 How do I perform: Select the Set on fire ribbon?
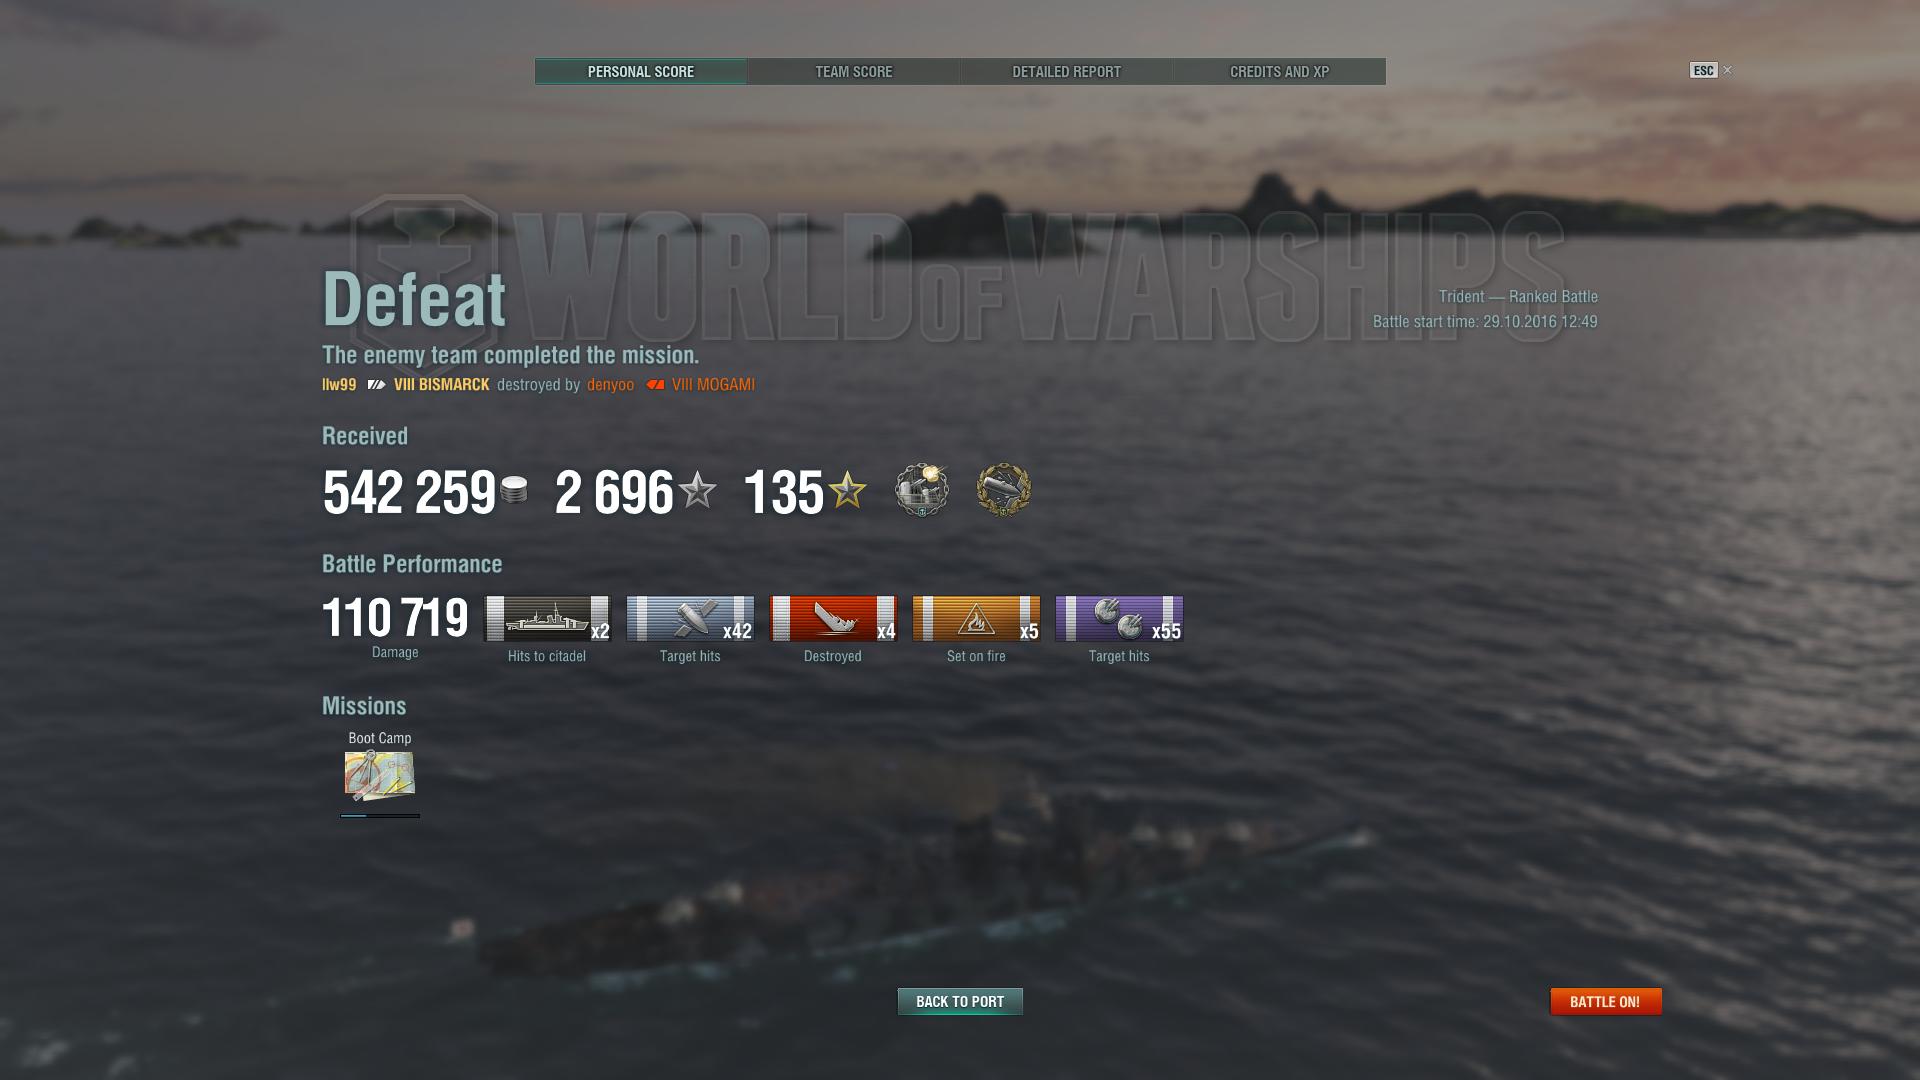pos(976,619)
